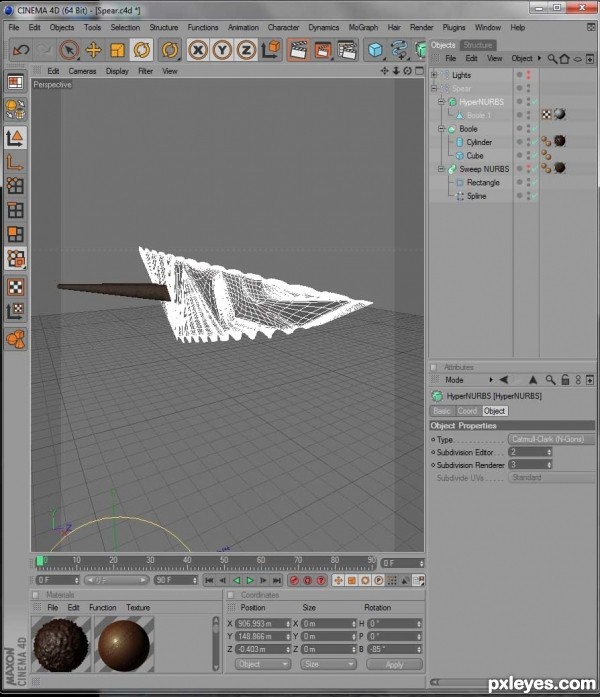
Task: Open the Size coordinate dropdown
Action: point(328,664)
